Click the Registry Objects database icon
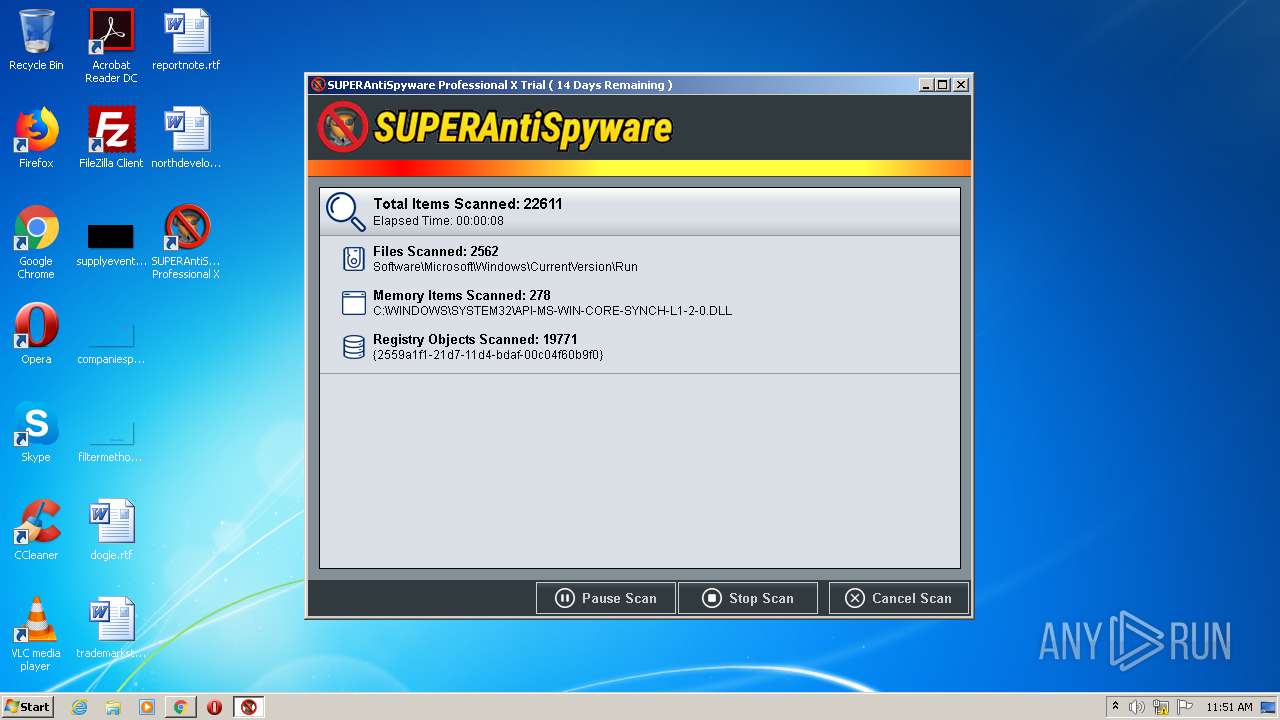Viewport: 1280px width, 720px height. tap(353, 347)
